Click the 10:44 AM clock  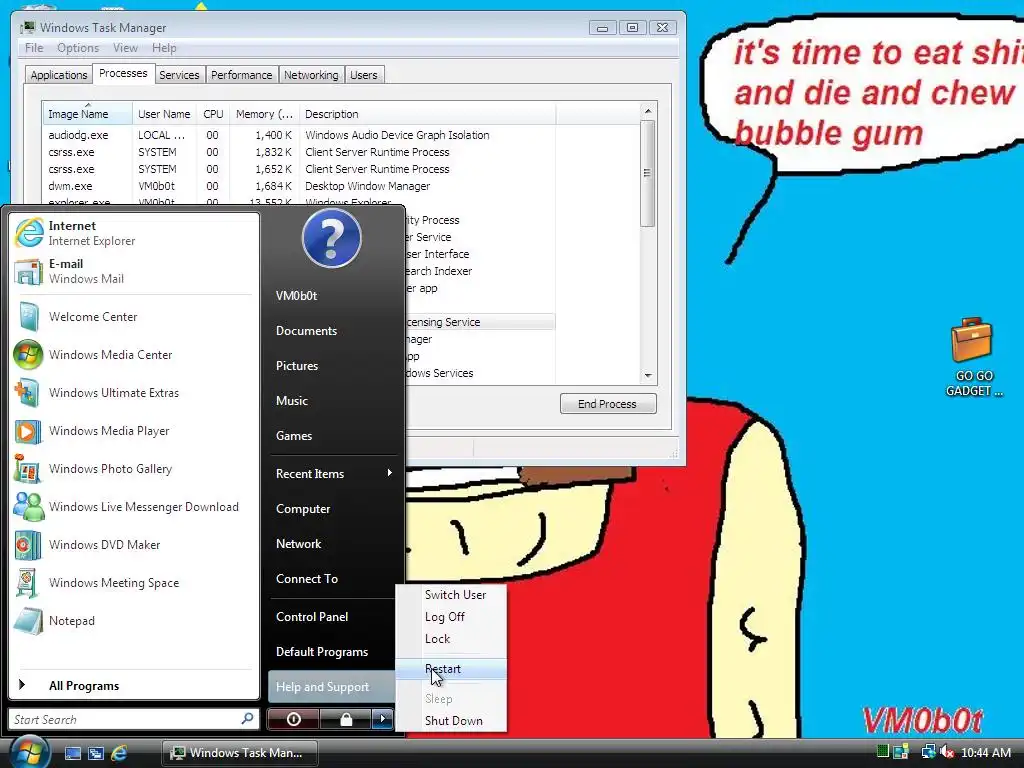click(x=986, y=753)
